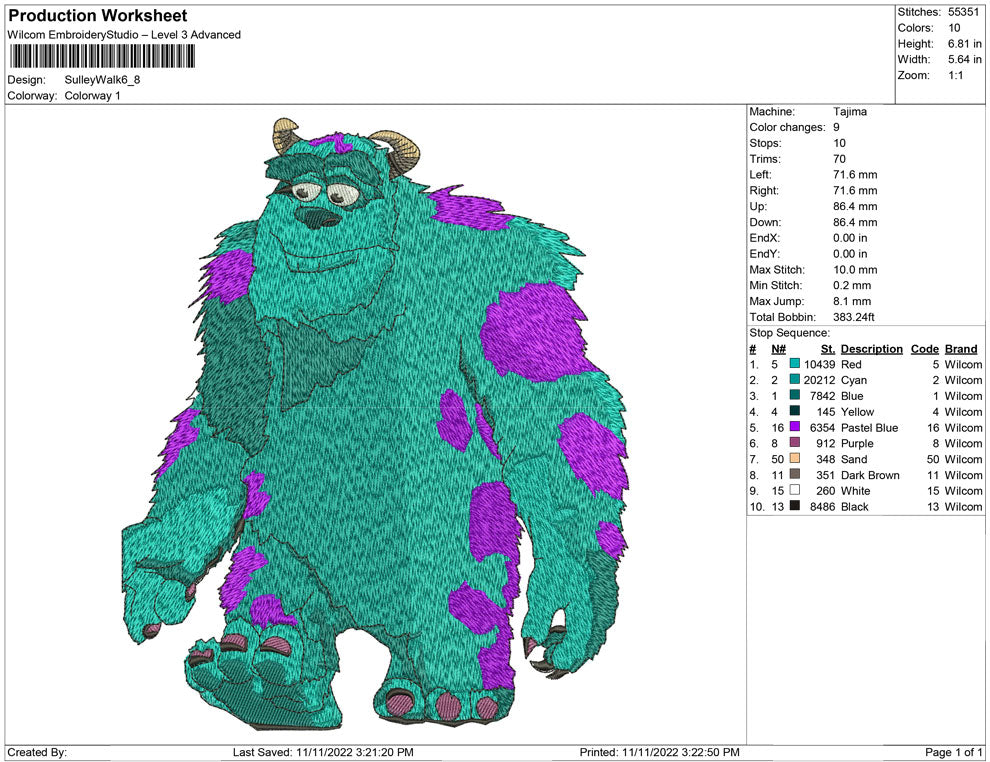Click stitch count 8486 in Black row

click(822, 506)
